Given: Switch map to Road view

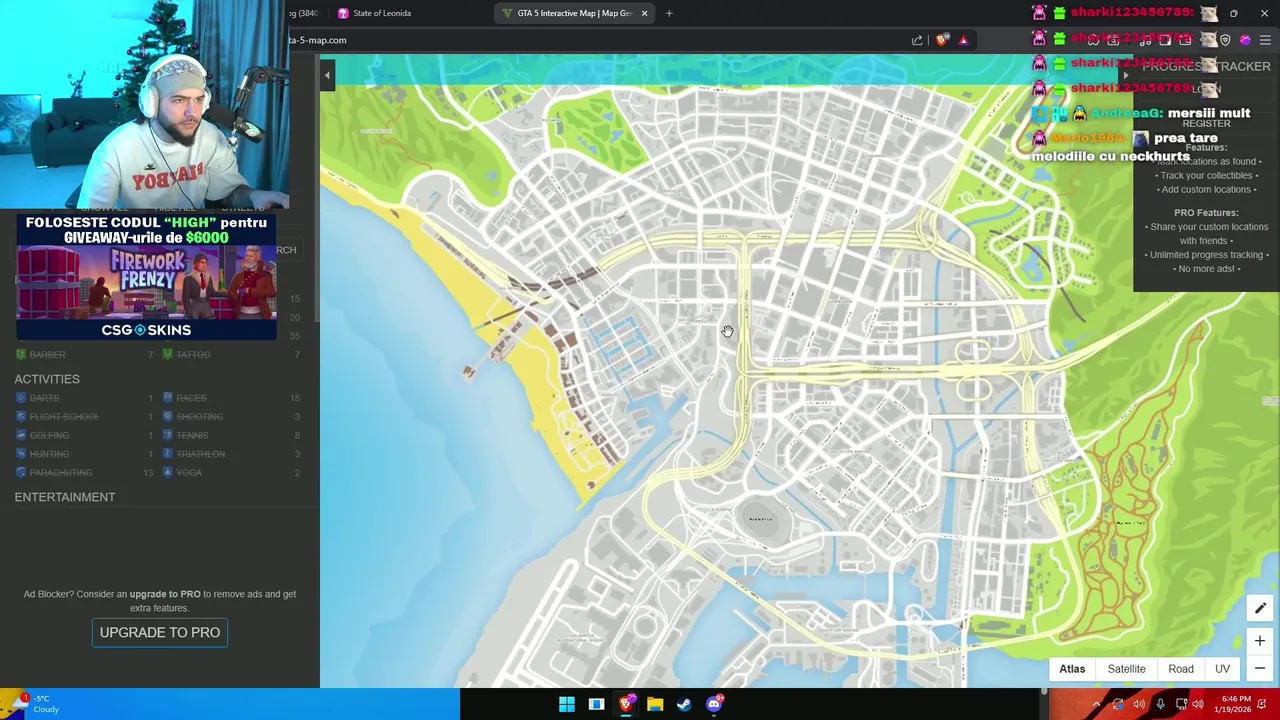Looking at the screenshot, I should pyautogui.click(x=1181, y=669).
